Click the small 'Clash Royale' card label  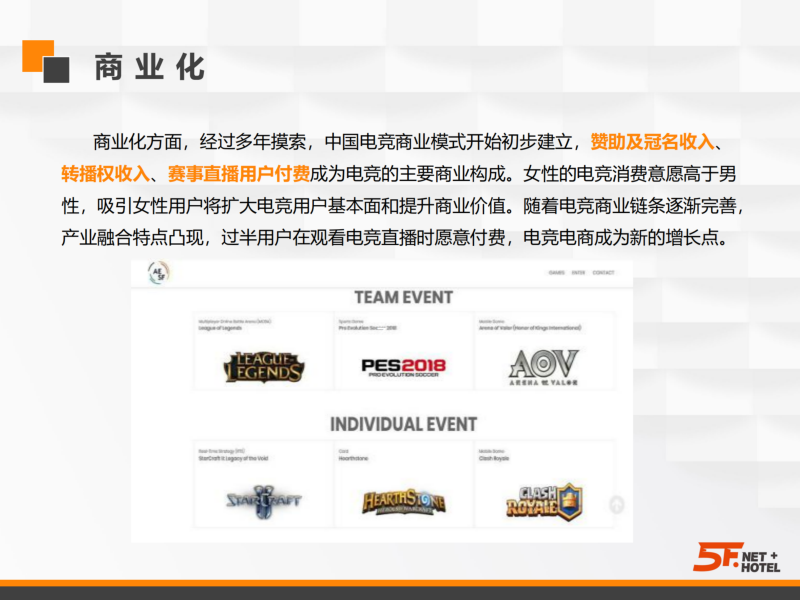click(x=493, y=458)
